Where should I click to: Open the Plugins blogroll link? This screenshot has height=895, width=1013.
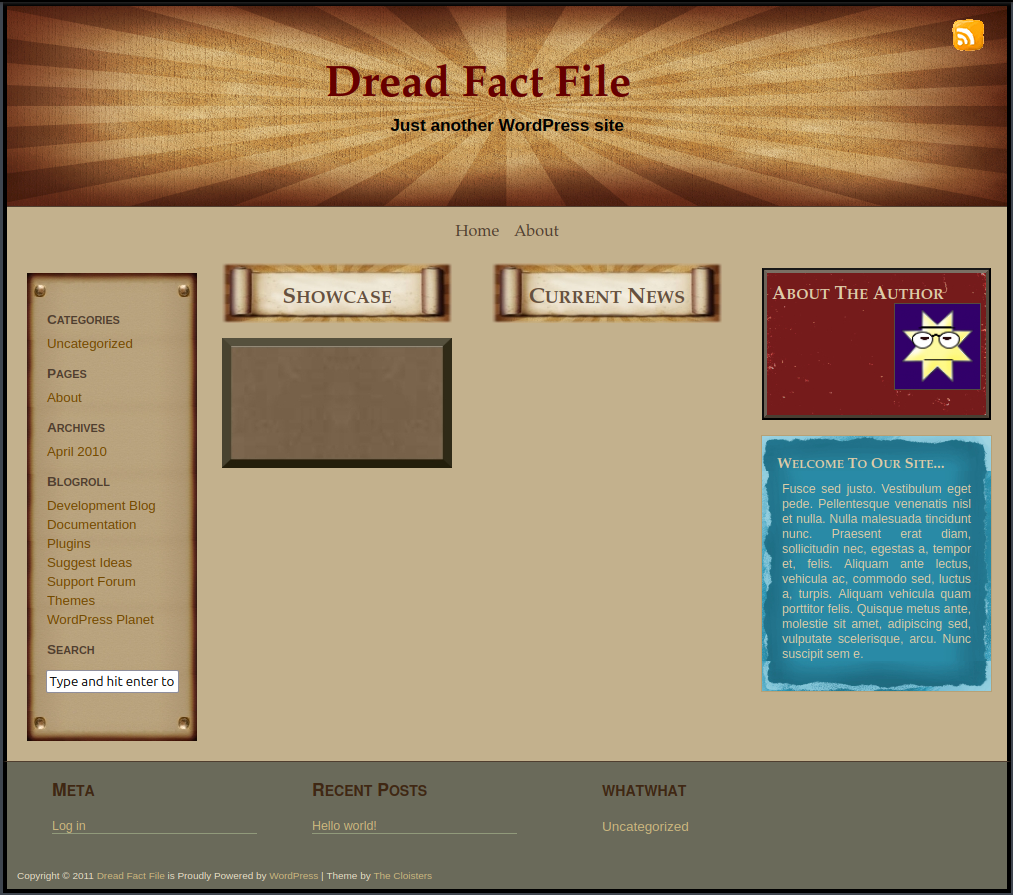tap(68, 543)
